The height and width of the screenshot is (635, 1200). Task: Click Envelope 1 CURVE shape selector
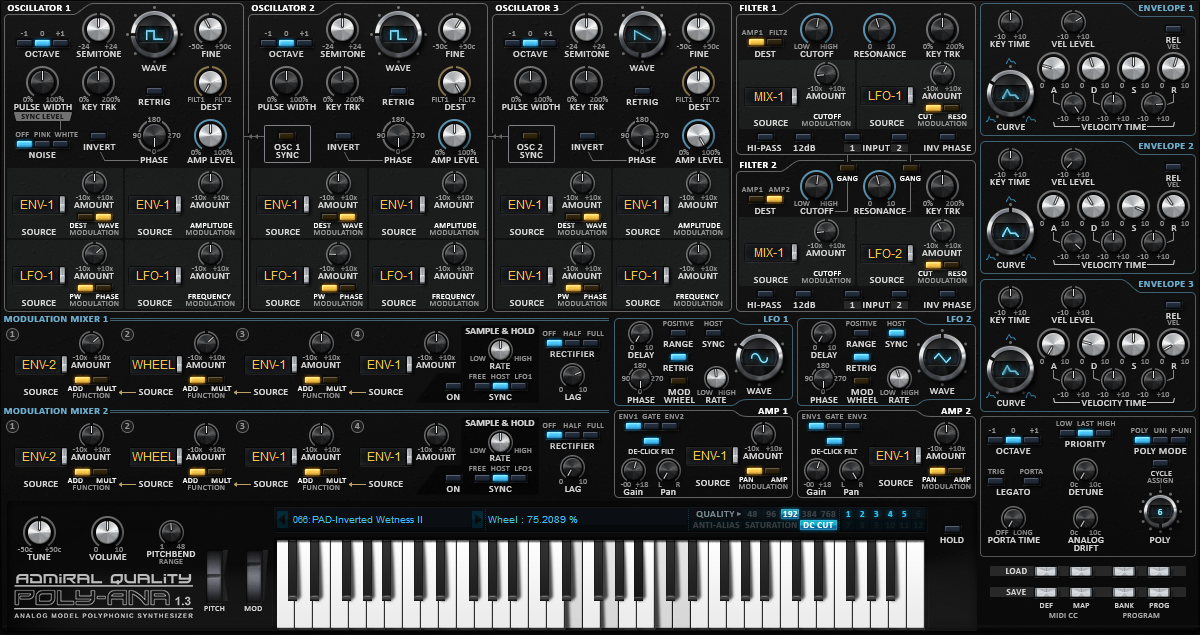[1010, 95]
